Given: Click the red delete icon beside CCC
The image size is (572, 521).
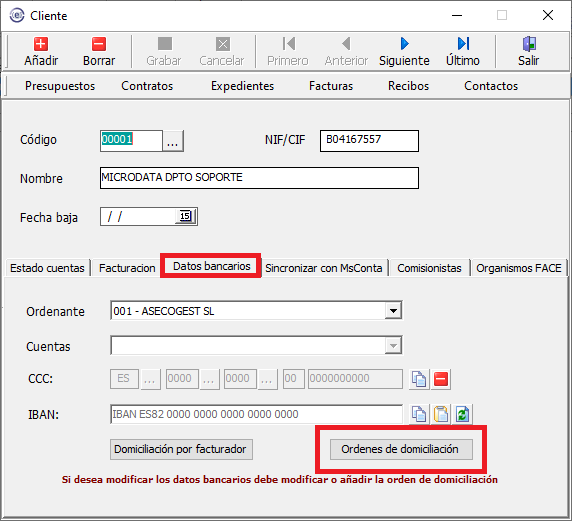Looking at the screenshot, I should [x=441, y=379].
